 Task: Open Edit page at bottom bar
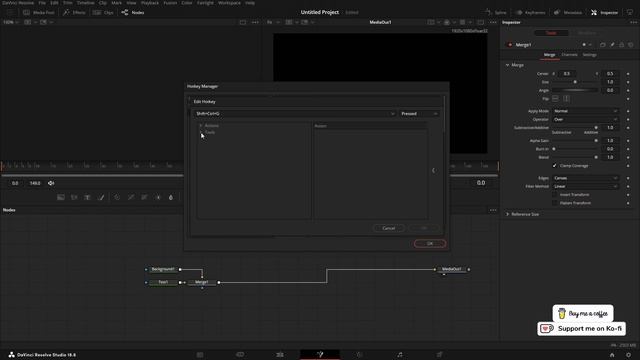[x=280, y=355]
